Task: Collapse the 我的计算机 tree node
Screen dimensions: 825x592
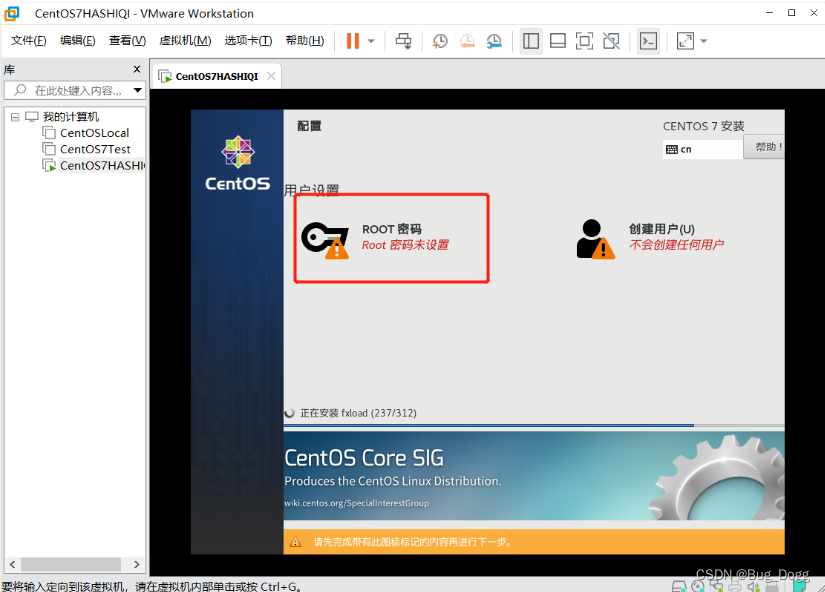Action: (x=15, y=117)
